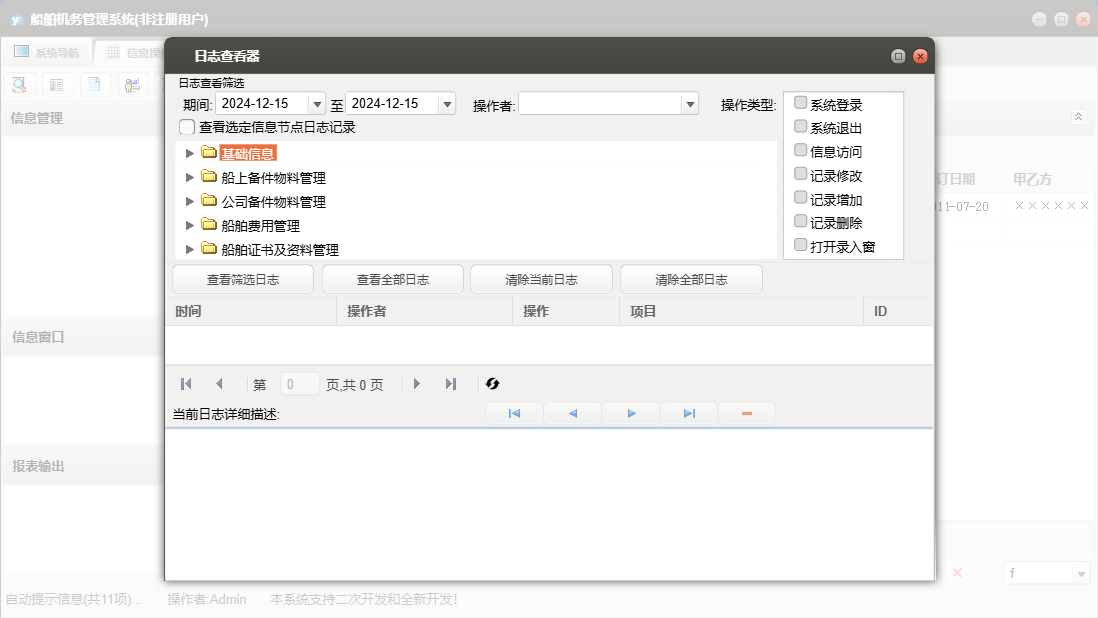This screenshot has height=618, width=1098.
Task: Jump to last page in log pager
Action: pos(451,384)
